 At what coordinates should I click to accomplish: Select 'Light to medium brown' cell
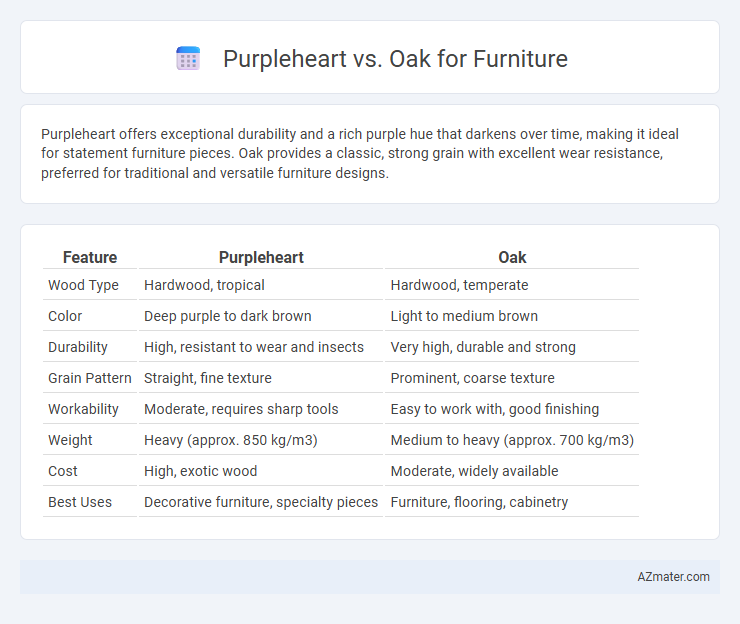464,316
